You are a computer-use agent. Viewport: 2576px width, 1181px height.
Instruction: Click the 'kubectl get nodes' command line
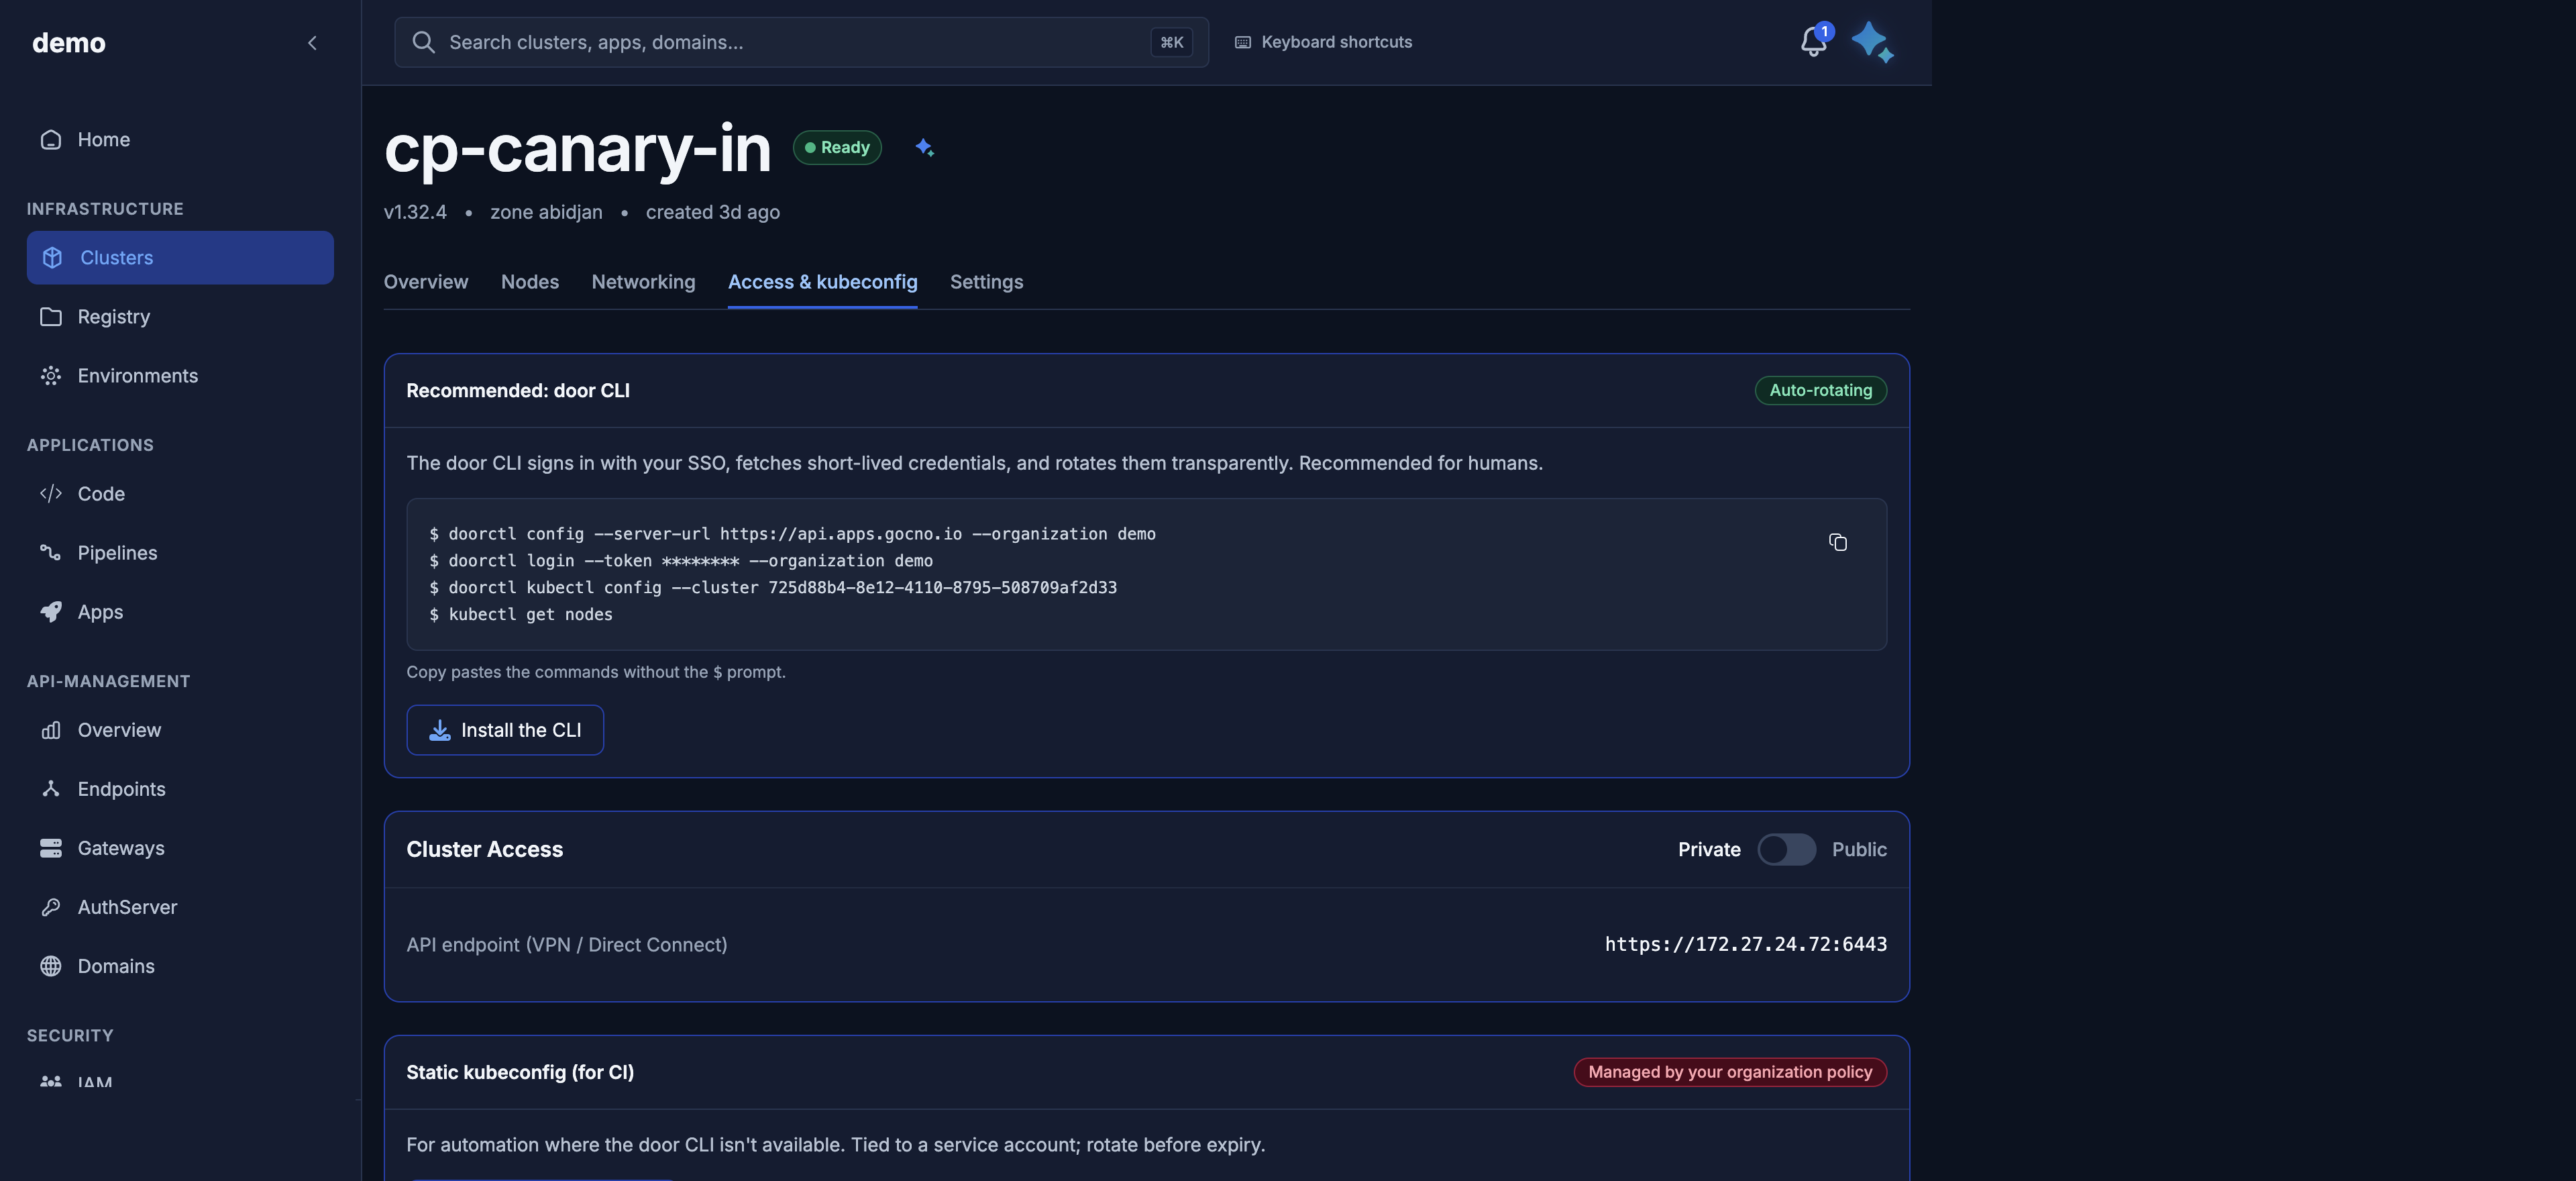pos(521,614)
